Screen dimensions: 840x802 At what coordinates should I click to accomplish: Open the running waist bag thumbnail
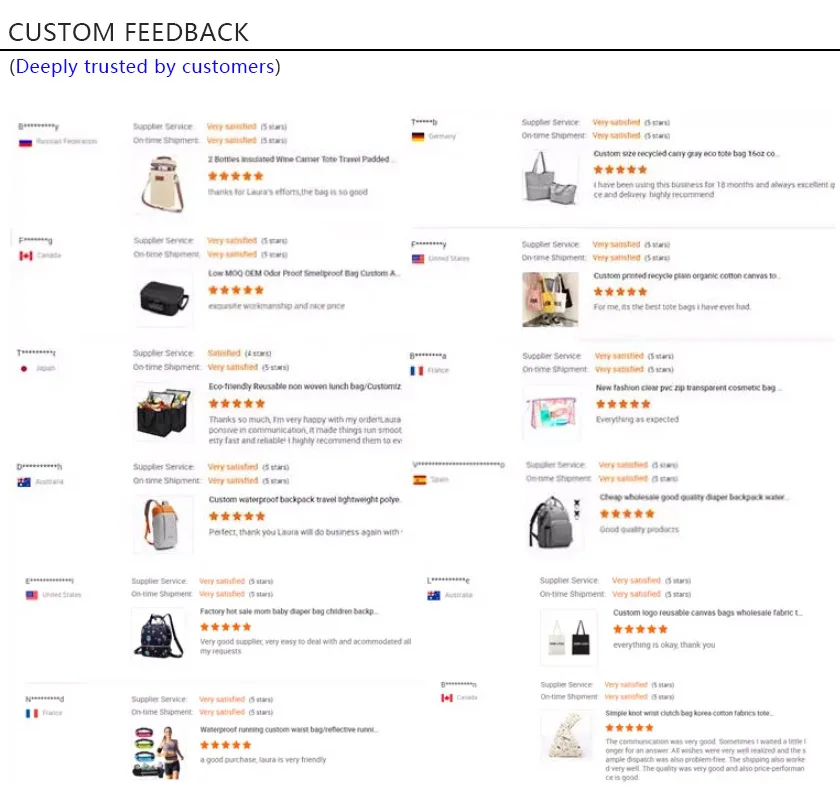tap(159, 752)
